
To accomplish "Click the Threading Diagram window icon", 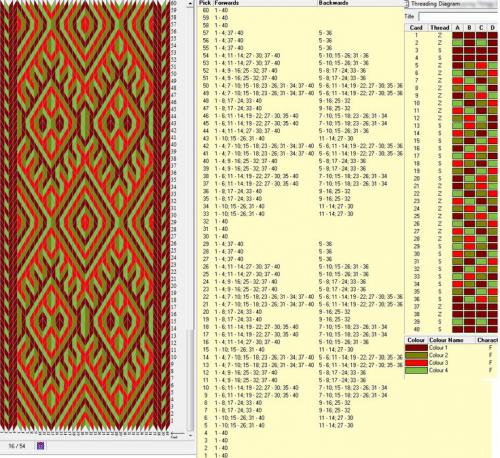I will click(407, 4).
